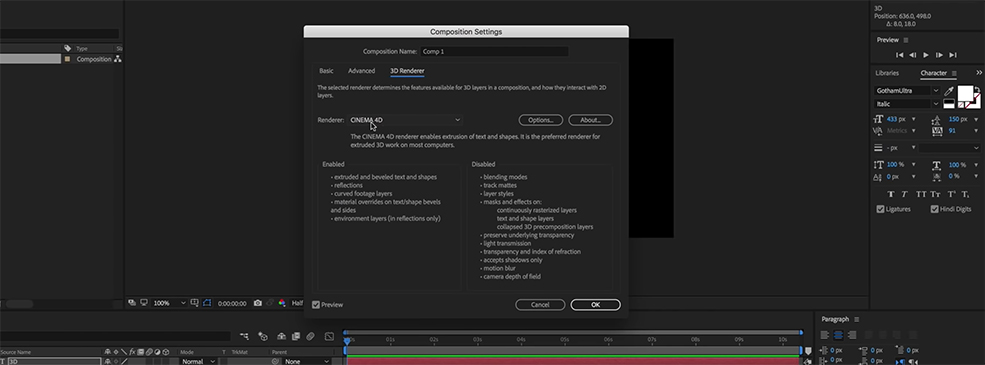Apply Faux Bold text style
Image resolution: width=985 pixels, height=365 pixels.
point(890,194)
